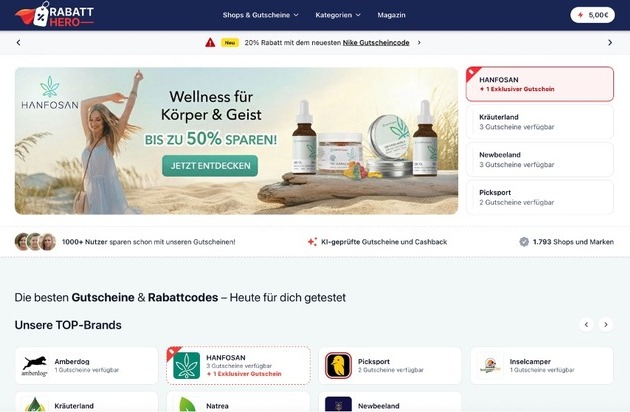630x412 pixels.
Task: Expand the Kategorien menu
Action: [x=338, y=15]
